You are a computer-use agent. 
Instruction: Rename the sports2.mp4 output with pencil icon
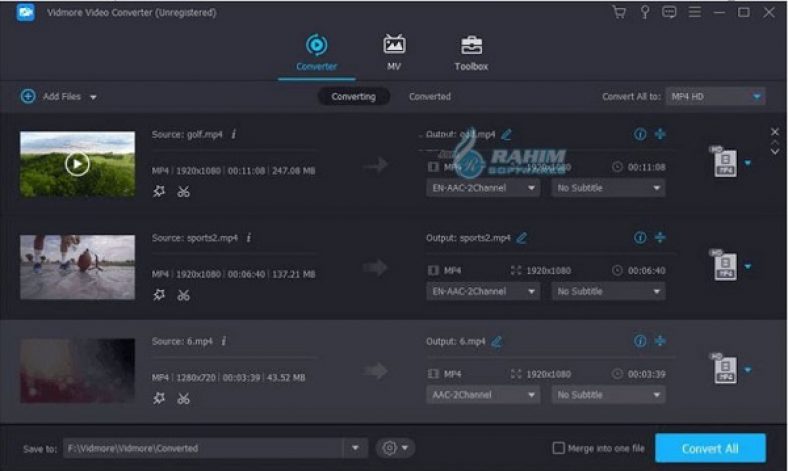click(522, 238)
